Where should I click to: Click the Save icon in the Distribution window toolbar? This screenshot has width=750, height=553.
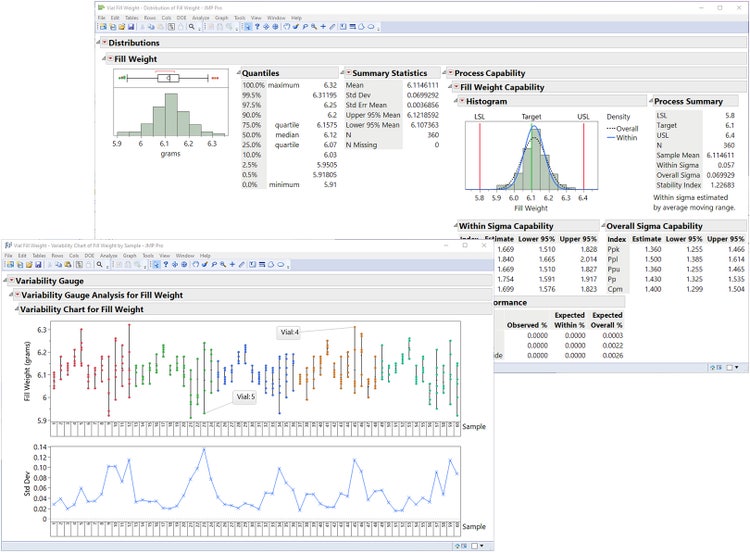pos(130,27)
